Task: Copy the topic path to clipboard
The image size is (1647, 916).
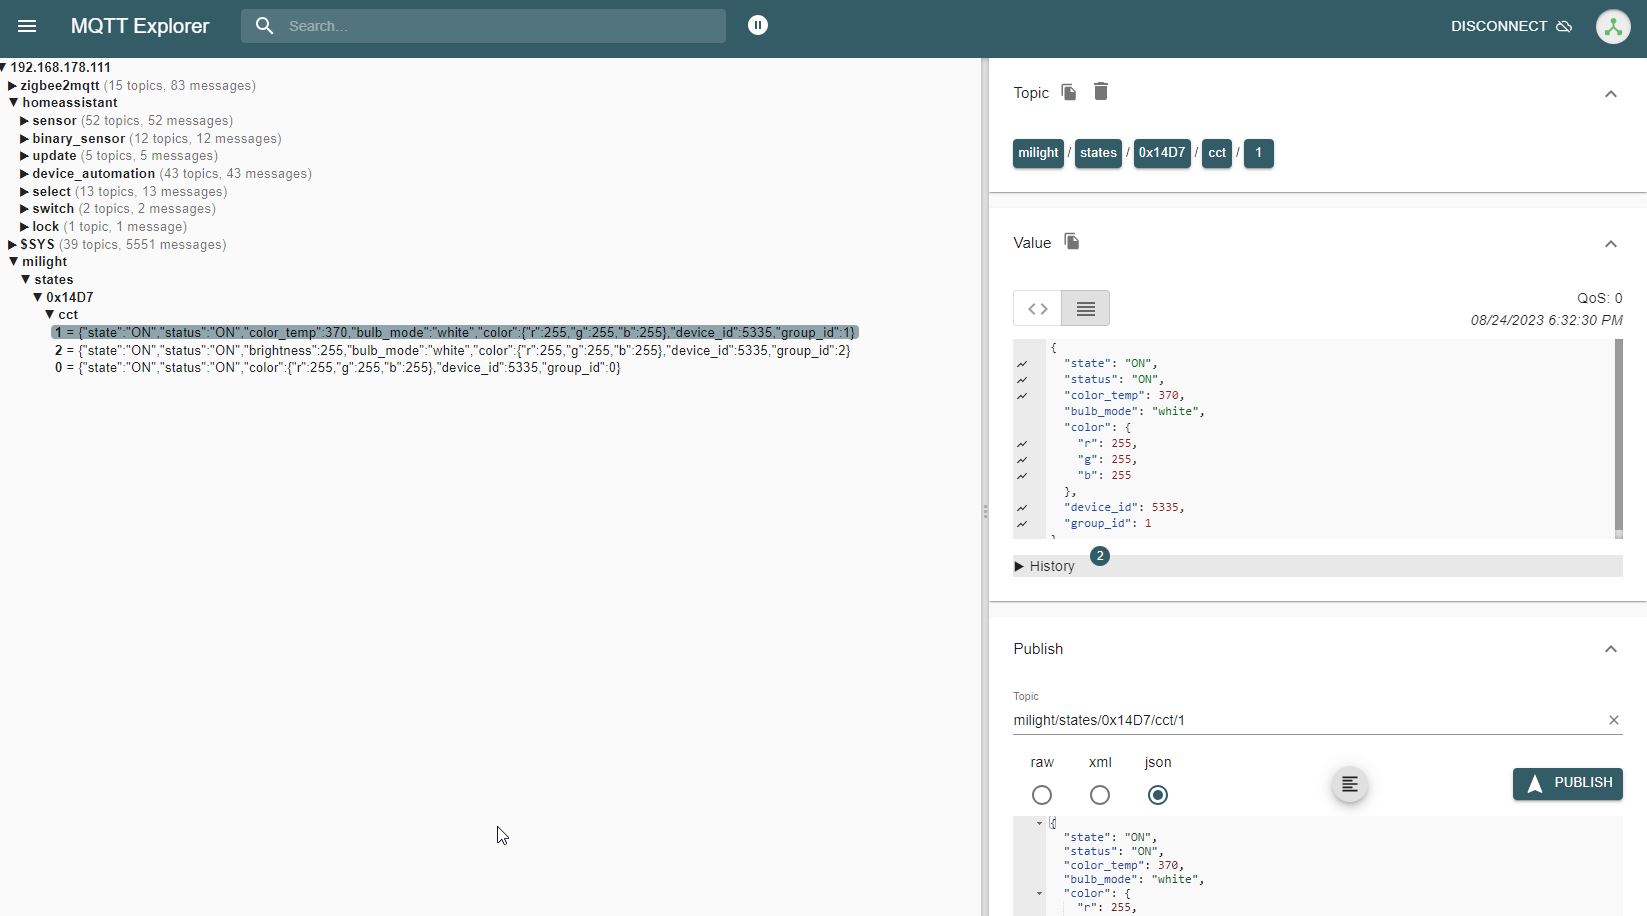Action: pos(1069,92)
